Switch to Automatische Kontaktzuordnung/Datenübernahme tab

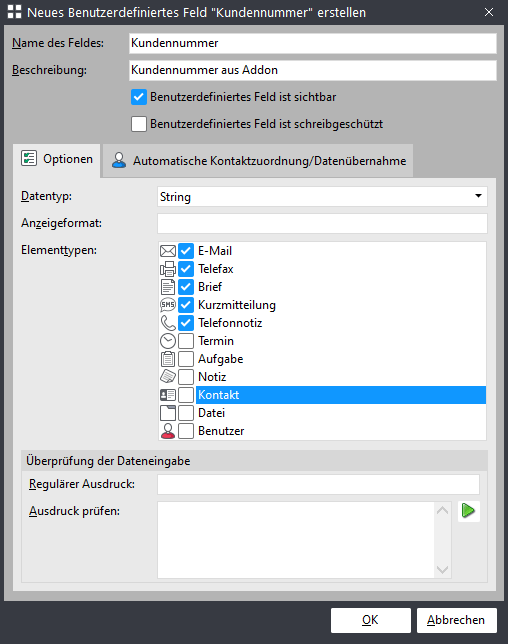click(x=259, y=161)
